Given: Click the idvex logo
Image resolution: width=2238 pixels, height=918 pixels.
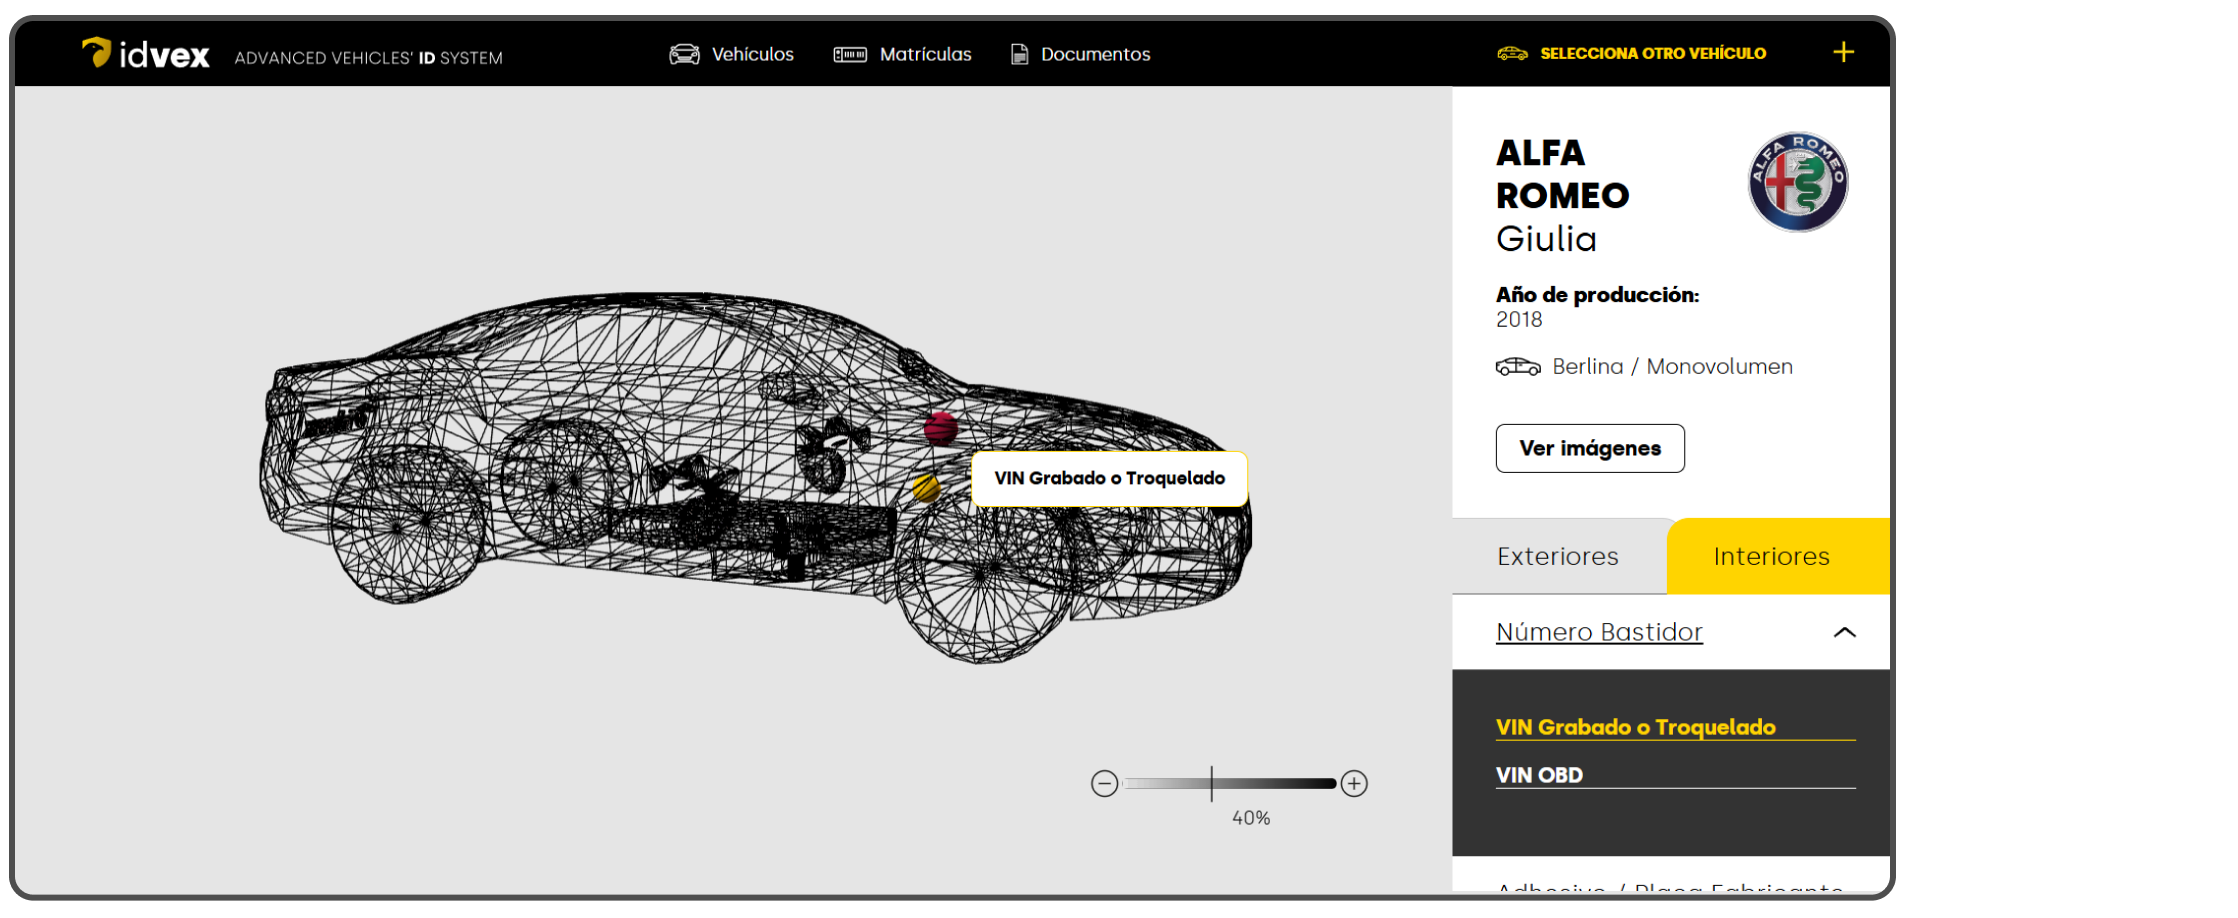Looking at the screenshot, I should pyautogui.click(x=146, y=54).
